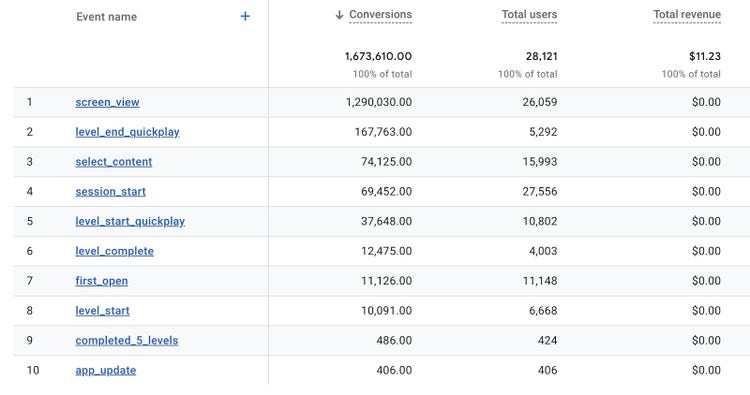Click '100% of total' under Total users
The height and width of the screenshot is (395, 750).
click(528, 74)
